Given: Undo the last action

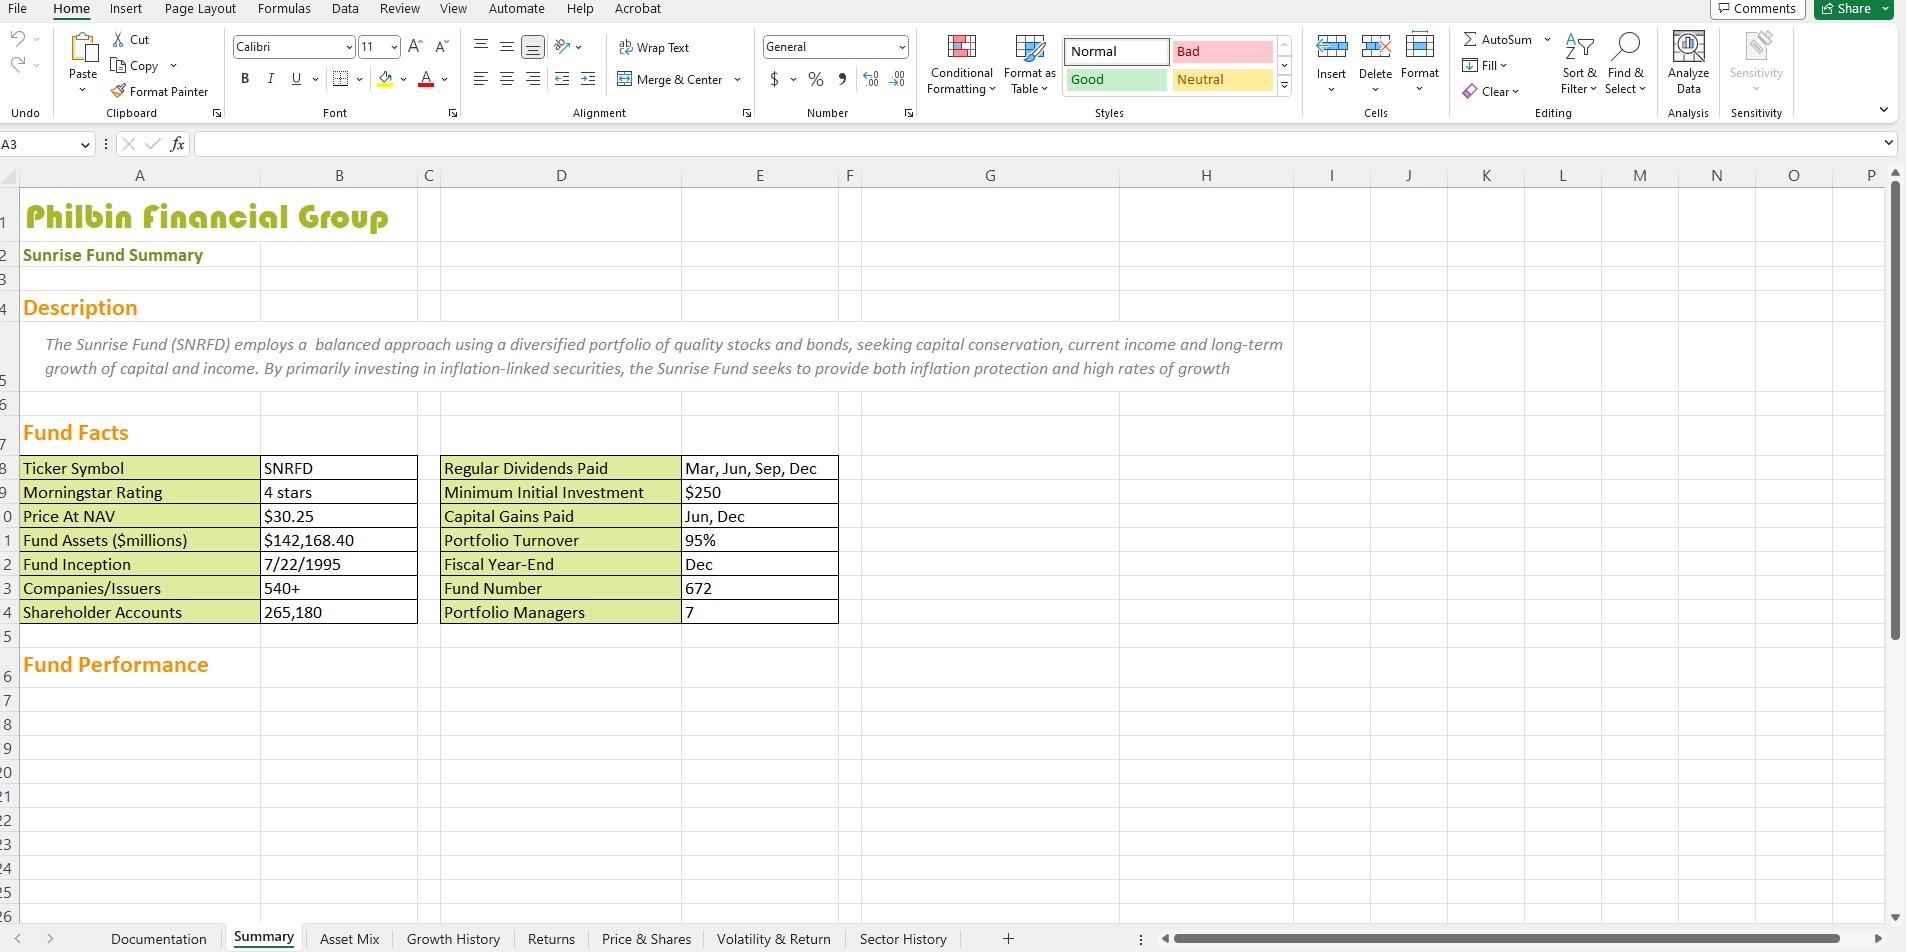Looking at the screenshot, I should pyautogui.click(x=17, y=40).
